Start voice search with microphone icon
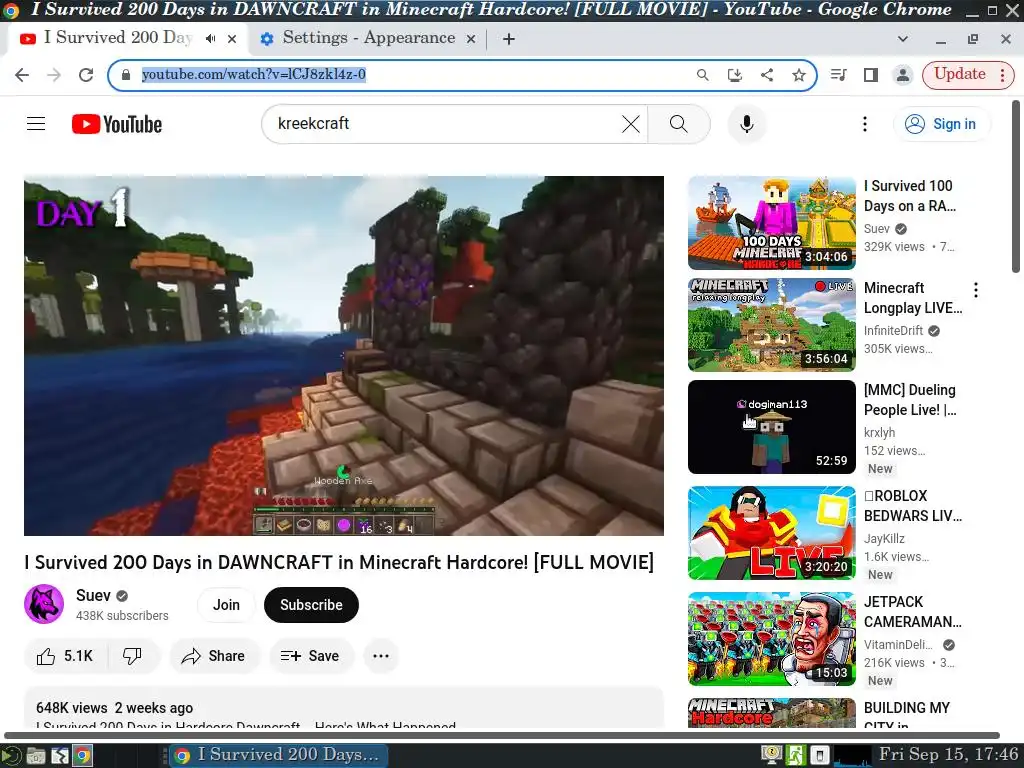 tap(746, 124)
